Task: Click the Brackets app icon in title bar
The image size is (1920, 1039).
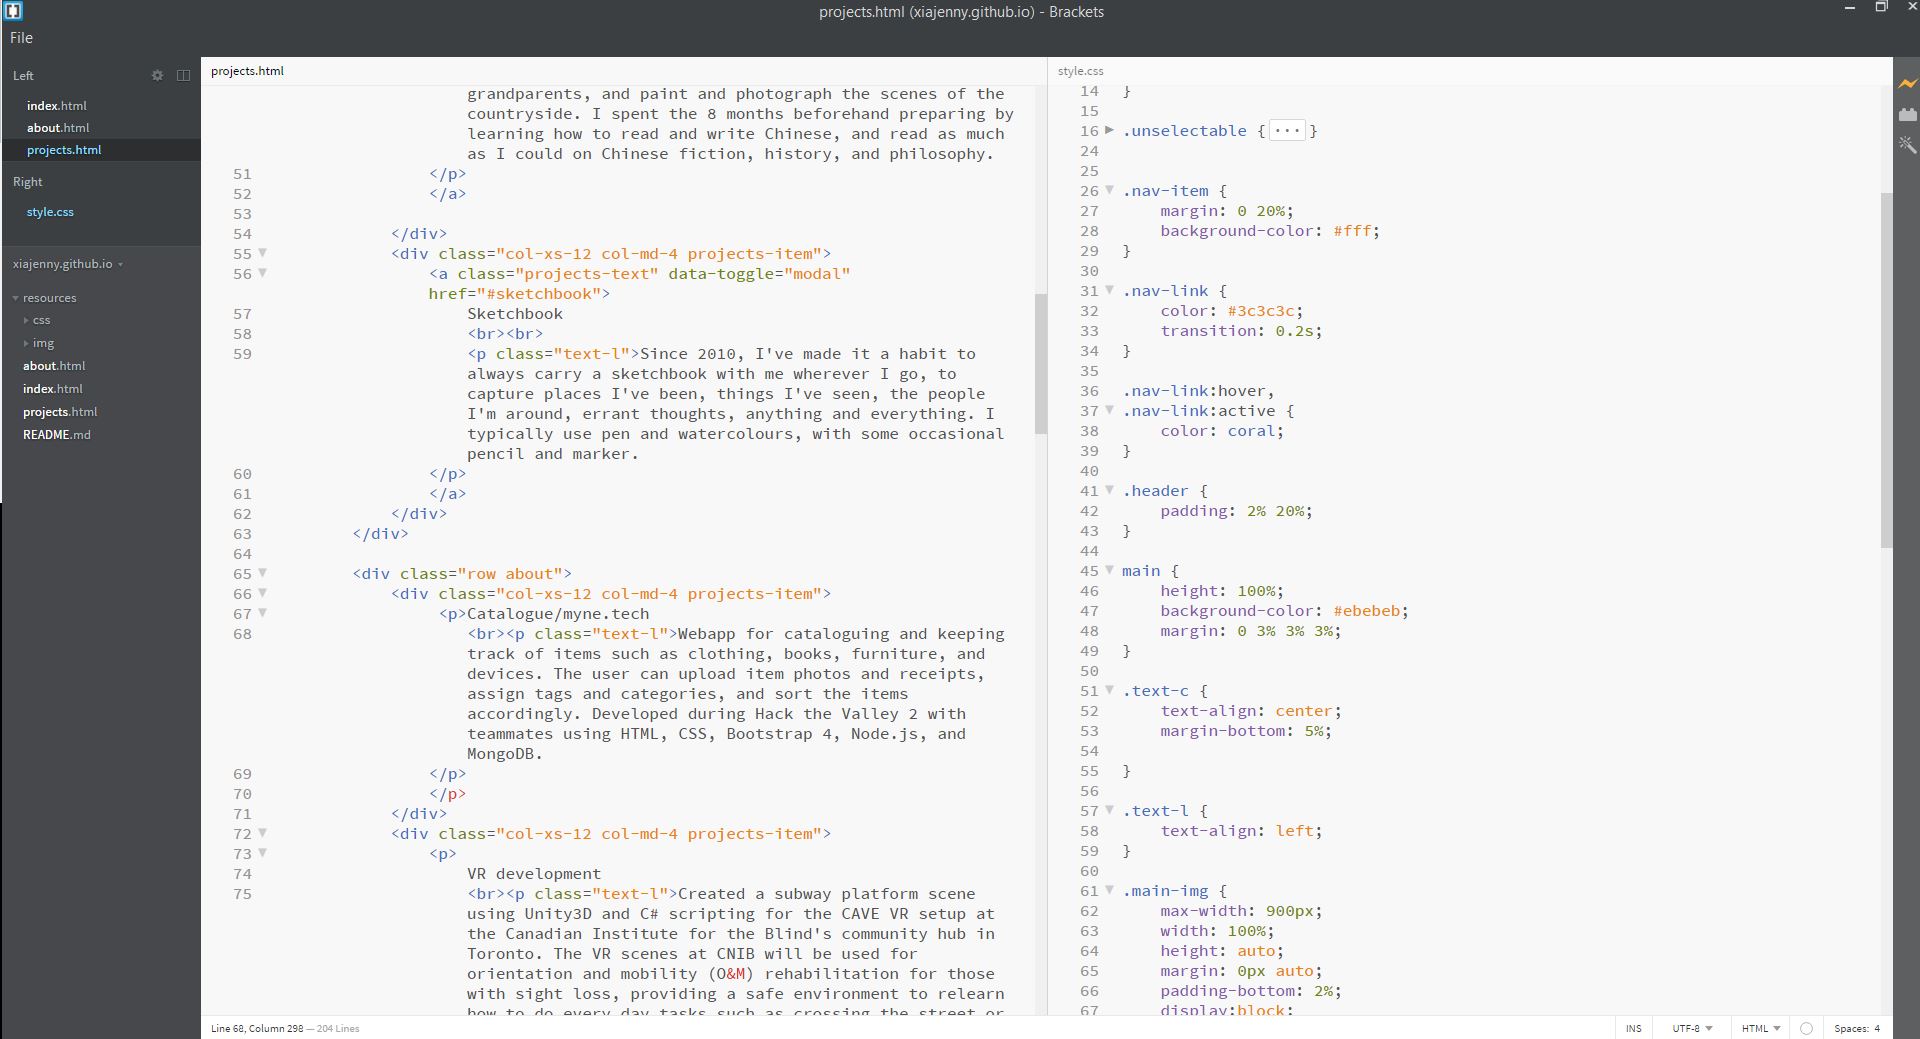Action: tap(13, 11)
